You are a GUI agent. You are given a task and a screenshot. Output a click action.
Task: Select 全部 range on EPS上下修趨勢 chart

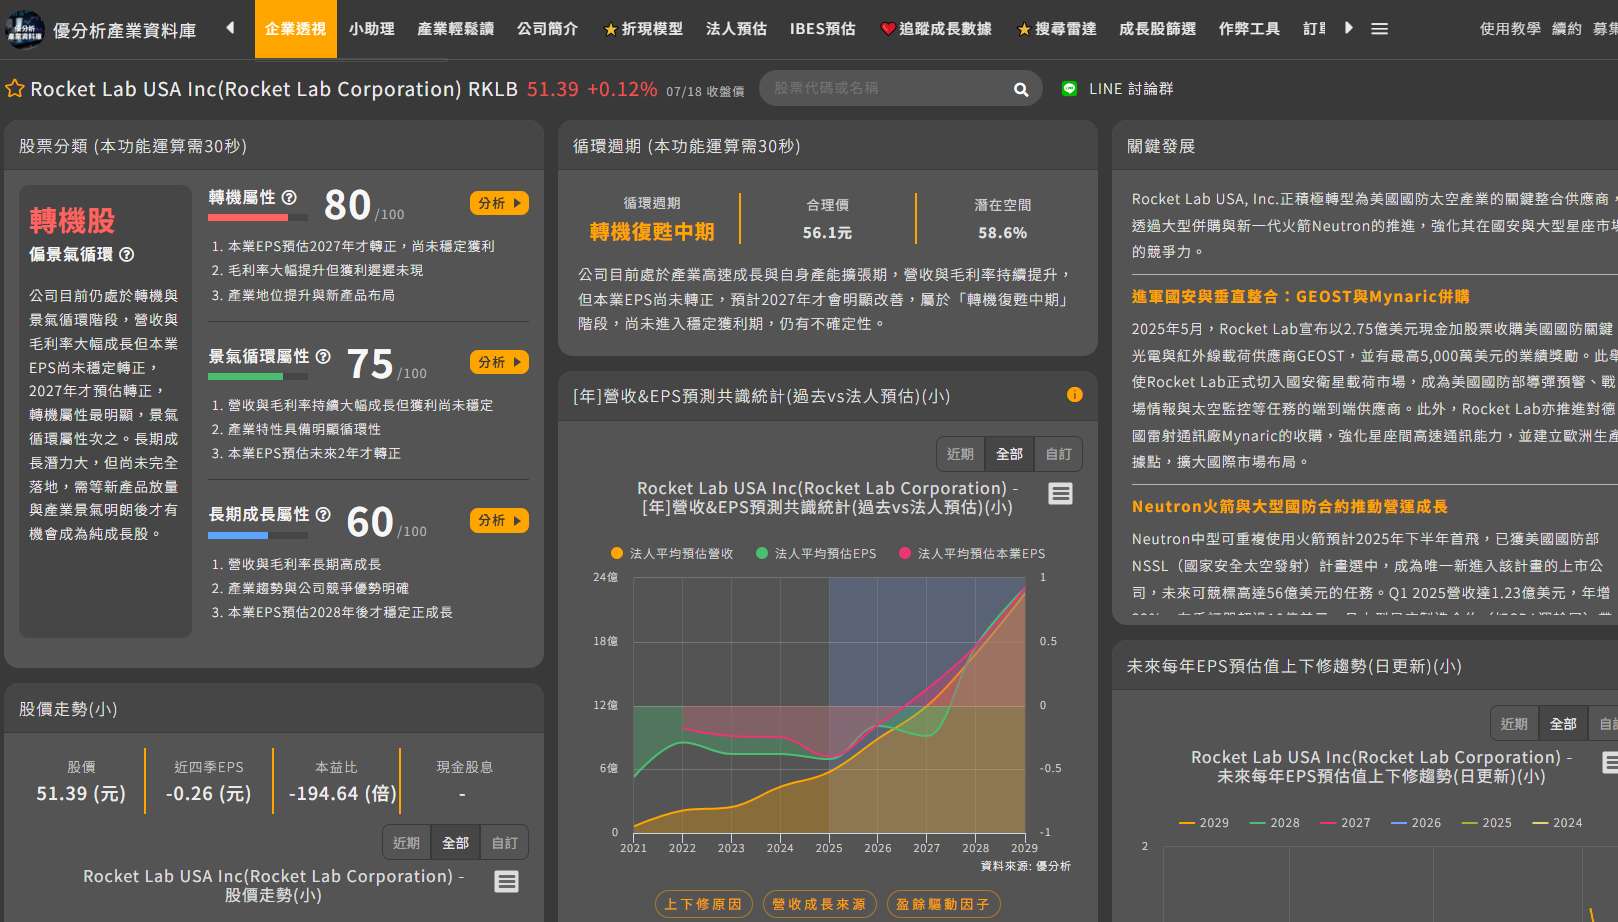1563,724
